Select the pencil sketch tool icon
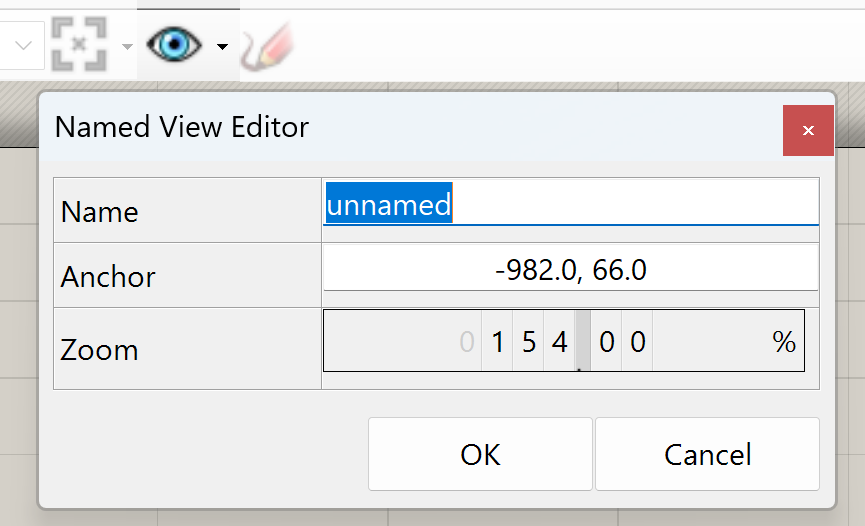This screenshot has height=526, width=865. click(264, 46)
